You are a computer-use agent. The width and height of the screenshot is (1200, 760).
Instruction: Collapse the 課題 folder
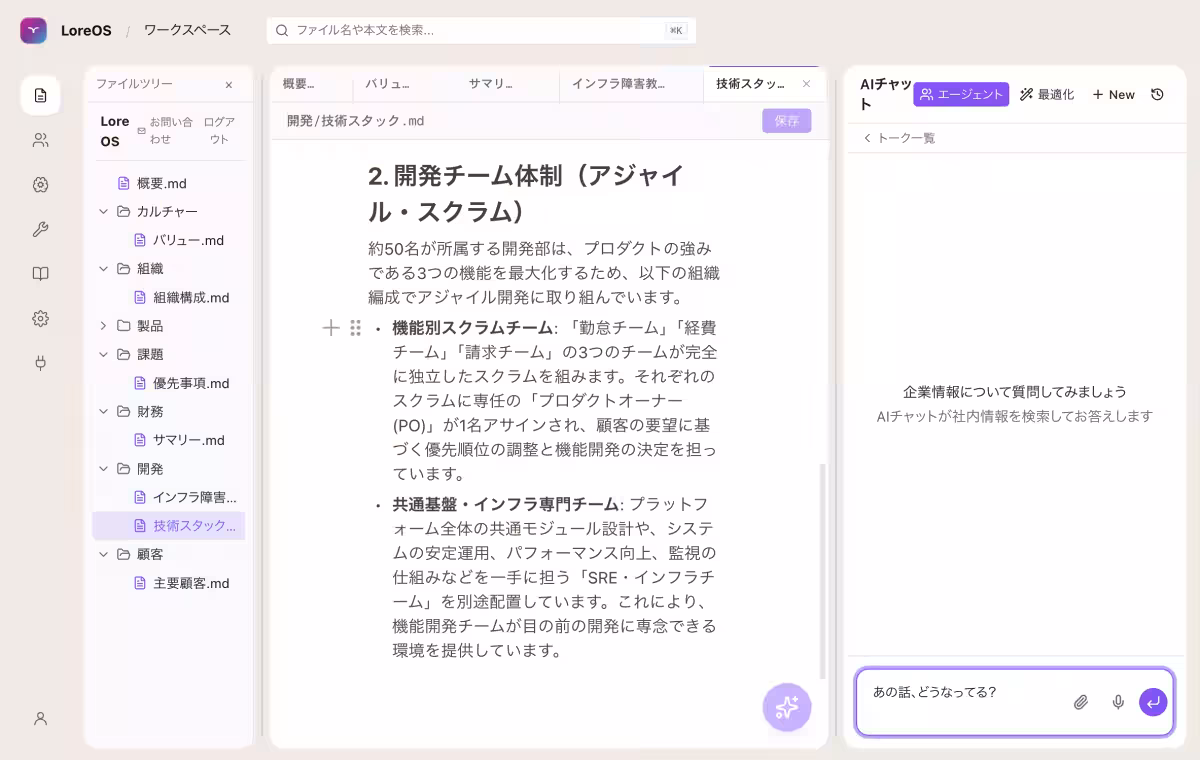[x=103, y=354]
